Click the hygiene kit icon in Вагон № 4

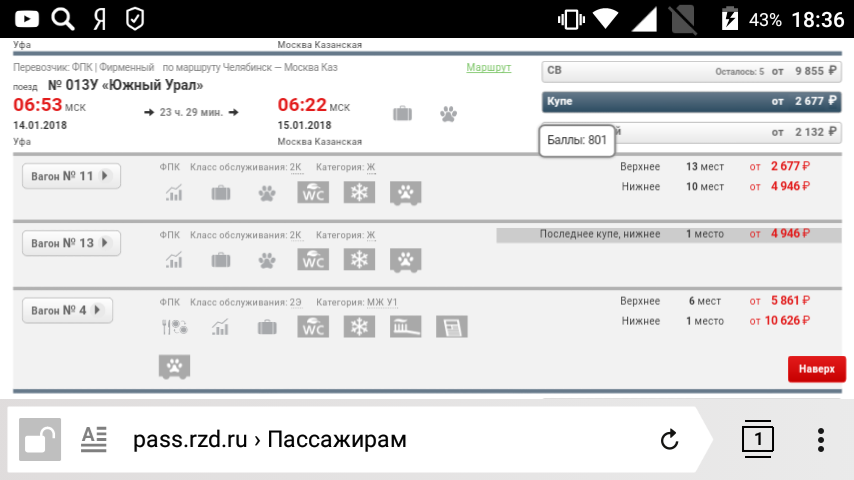405,327
